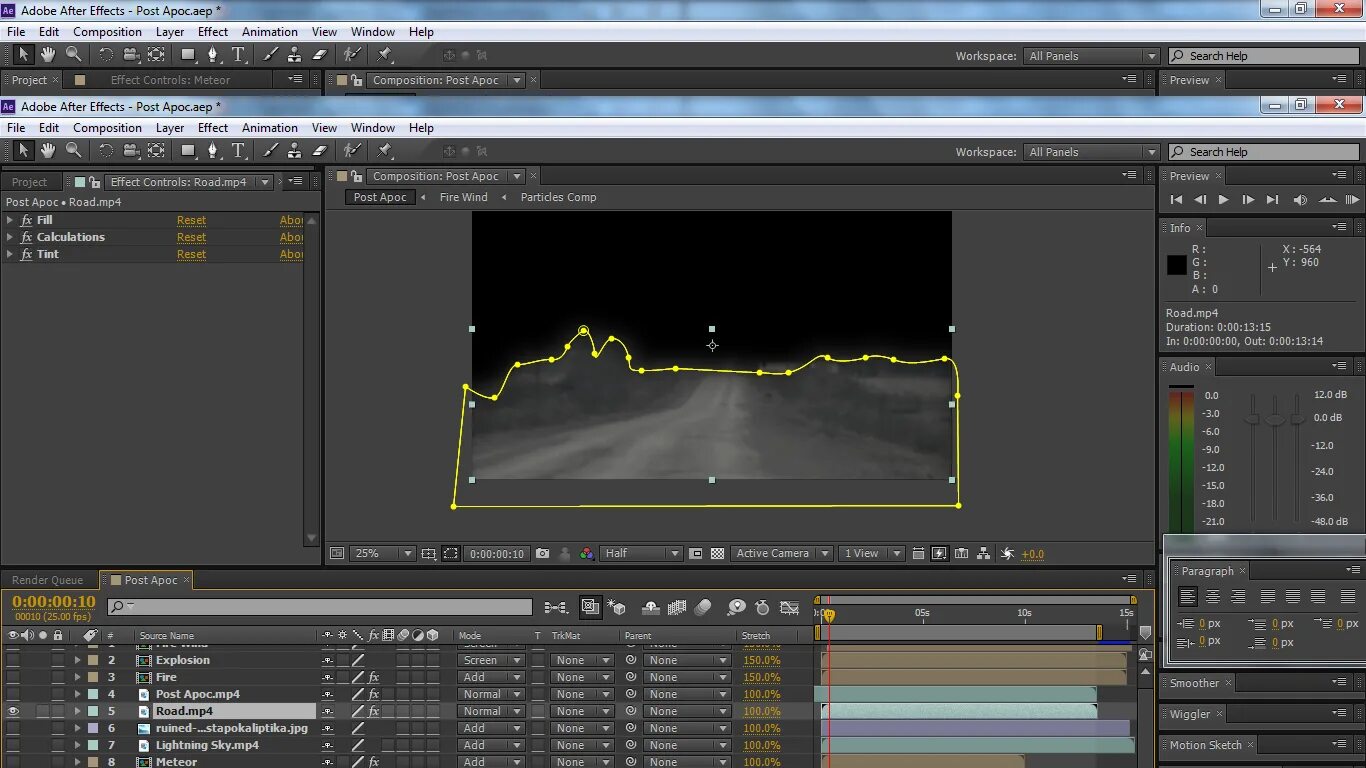The height and width of the screenshot is (768, 1366).
Task: Open the 1 View layout dropdown
Action: tap(872, 553)
